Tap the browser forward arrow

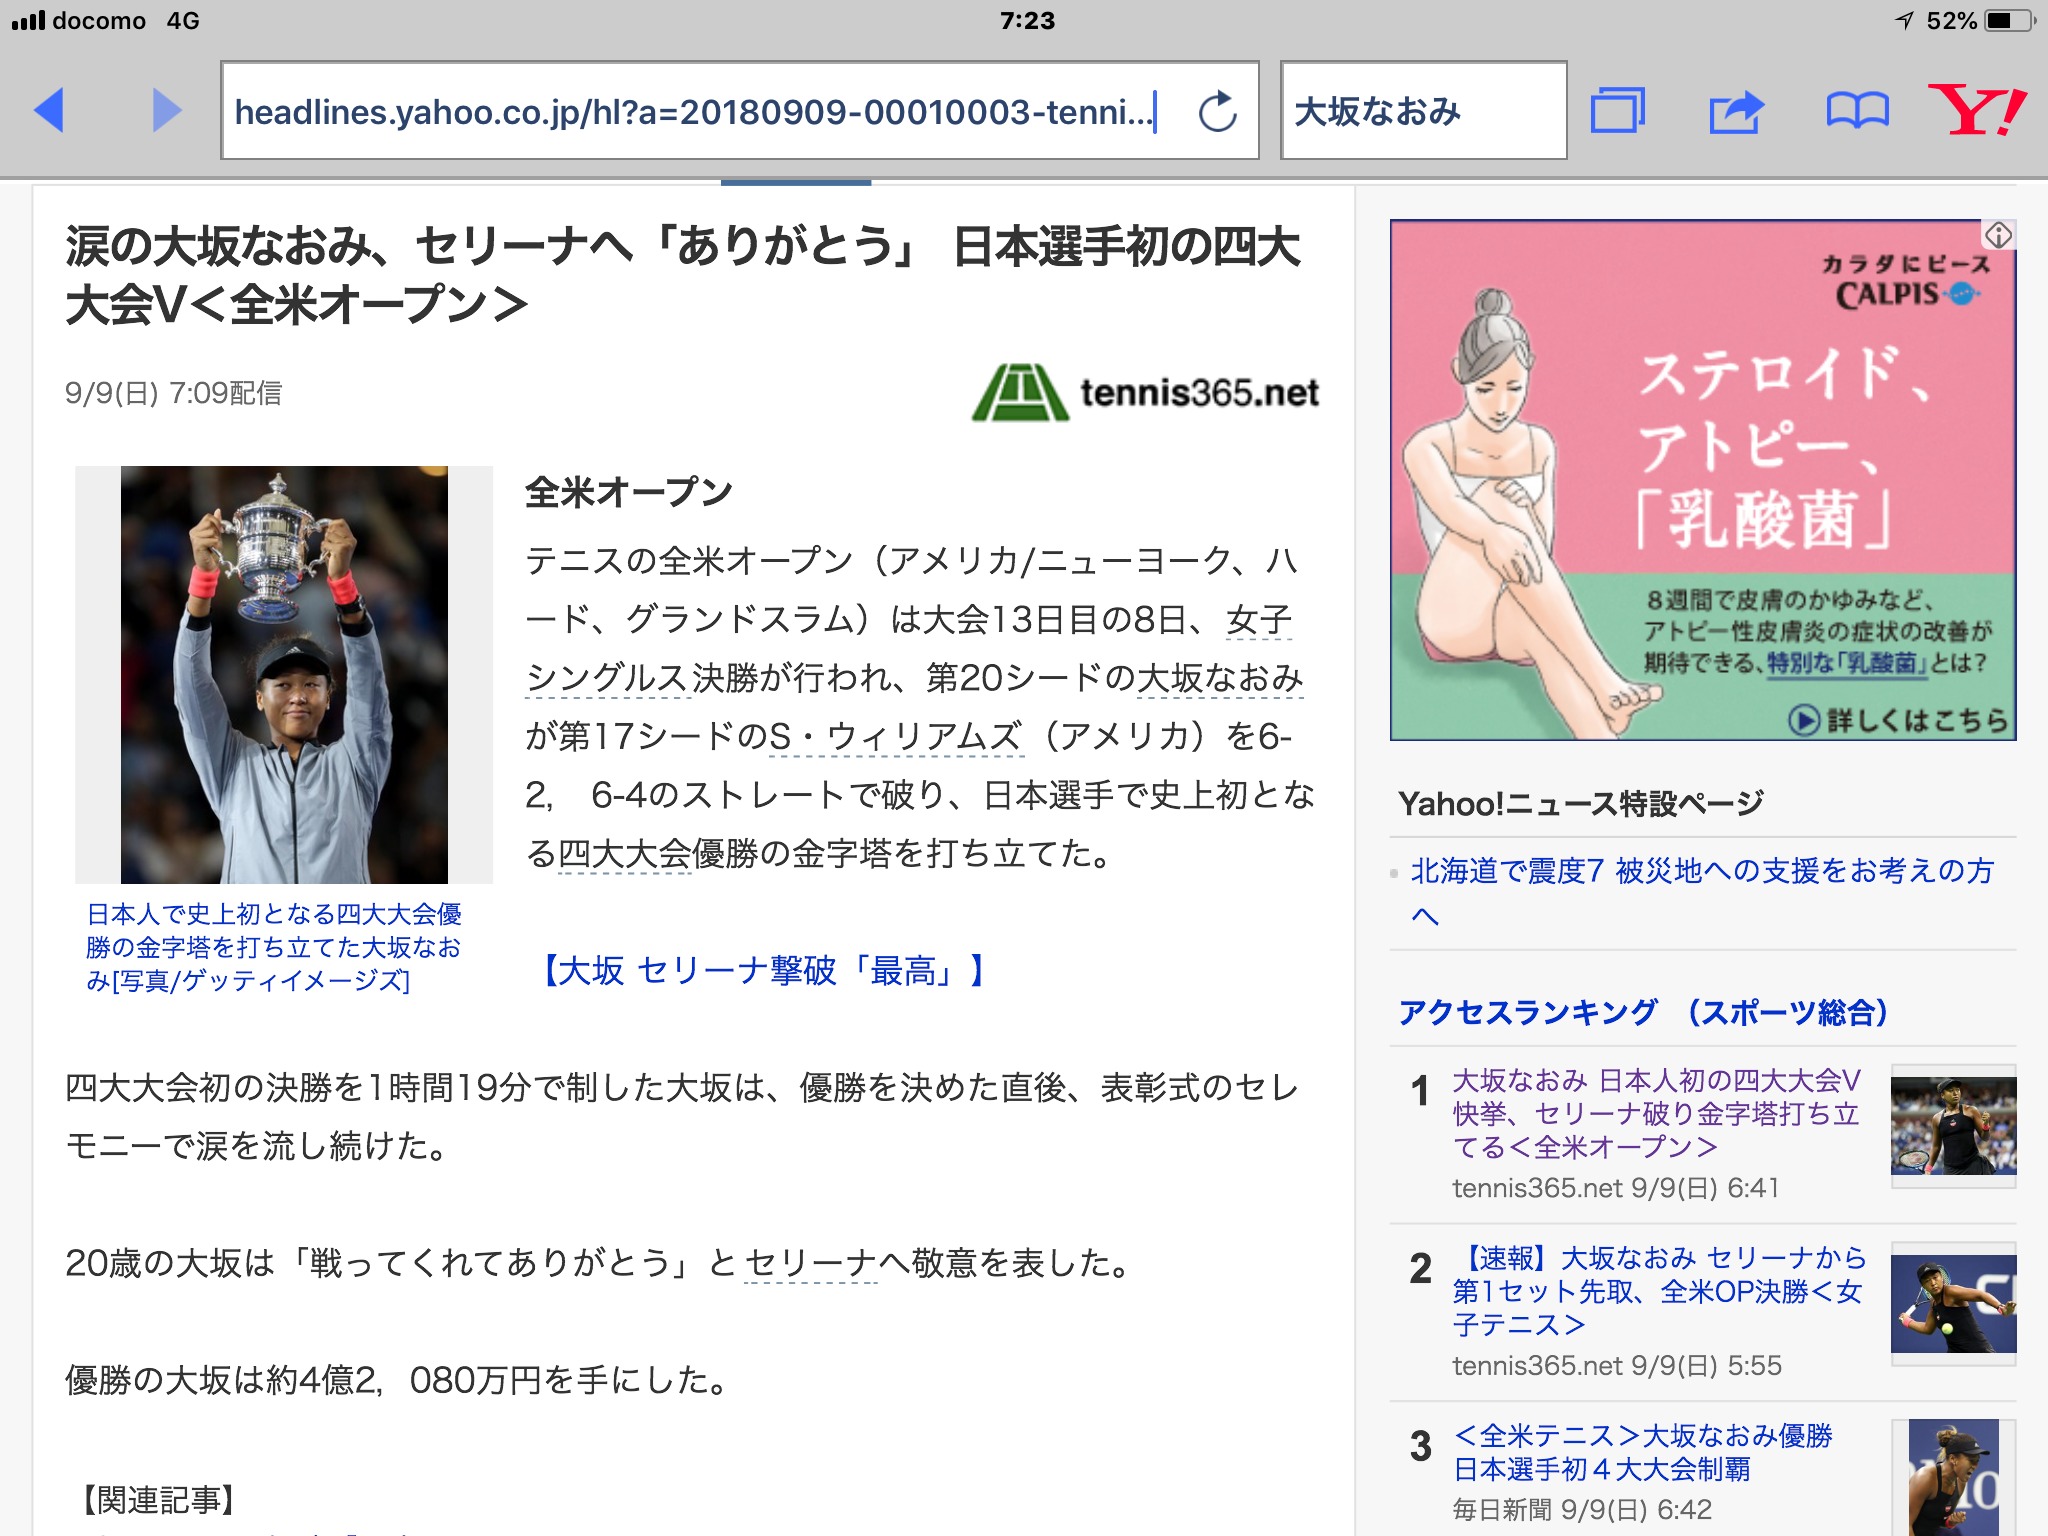pos(166,110)
